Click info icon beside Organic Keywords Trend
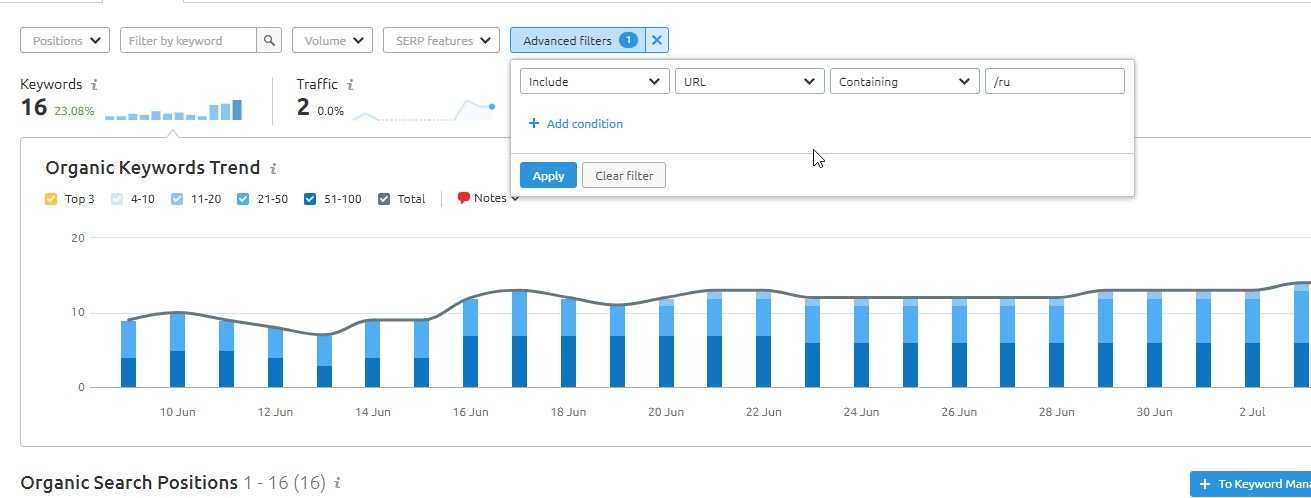This screenshot has height=498, width=1311. (273, 169)
